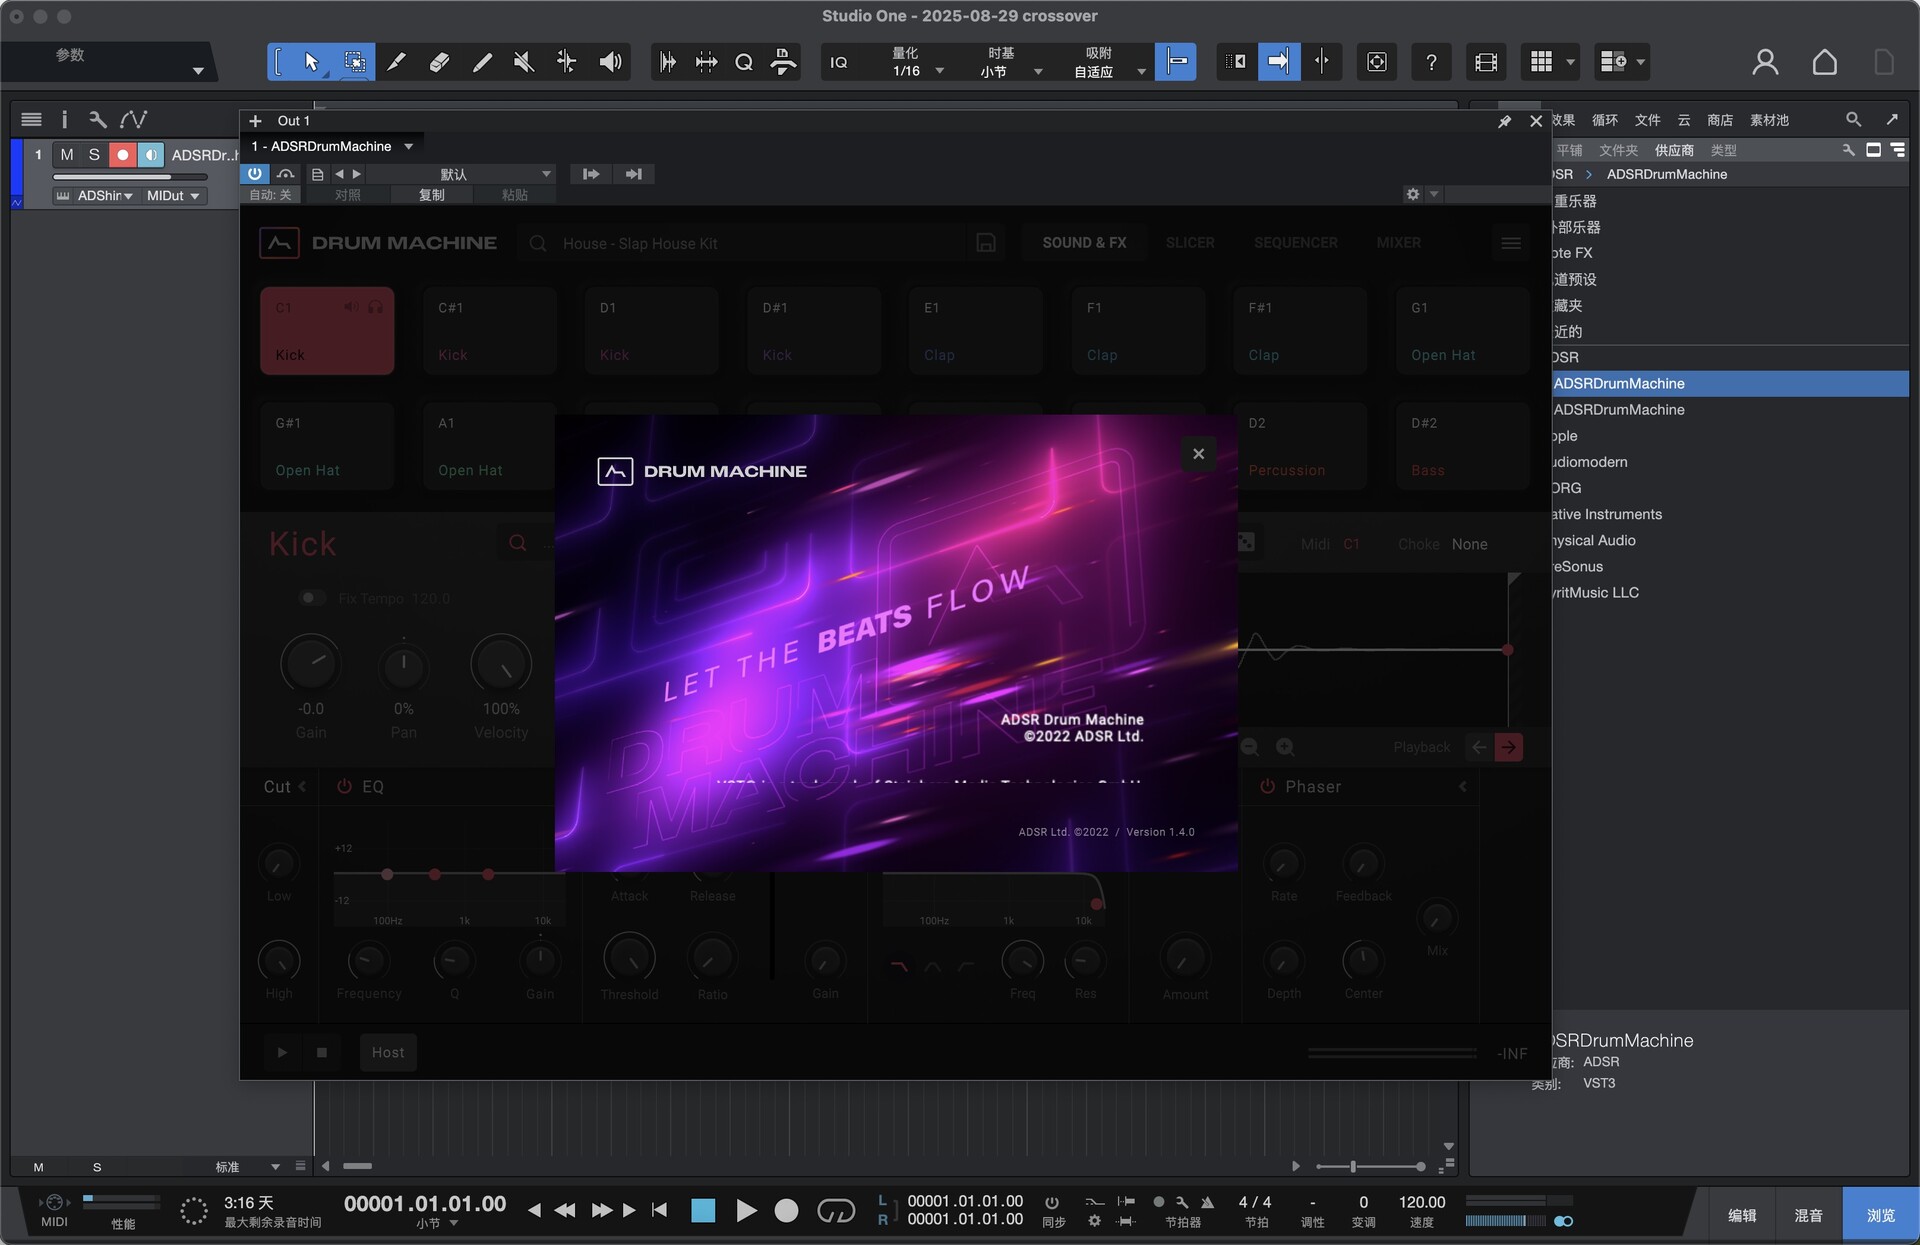Solo track 1 with S button
The image size is (1920, 1245).
pyautogui.click(x=94, y=155)
